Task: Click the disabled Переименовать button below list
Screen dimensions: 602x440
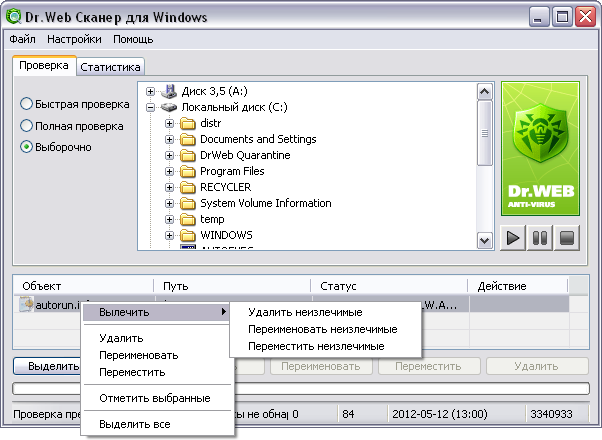Action: tap(321, 366)
